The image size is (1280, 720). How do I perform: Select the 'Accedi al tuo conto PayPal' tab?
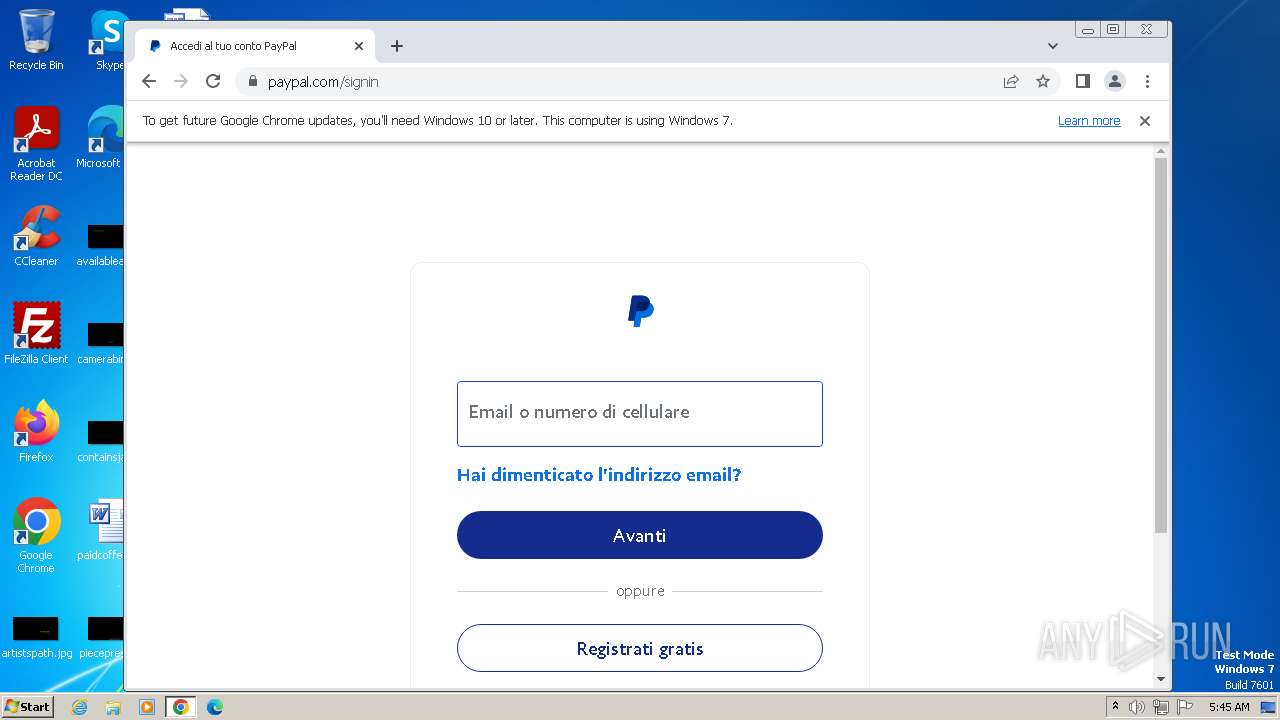pyautogui.click(x=255, y=46)
